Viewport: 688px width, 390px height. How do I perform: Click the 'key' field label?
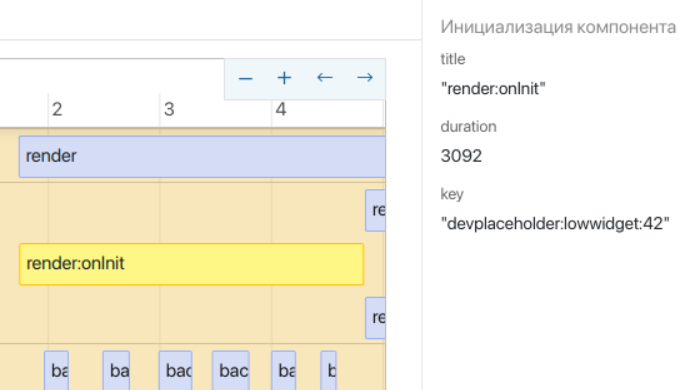click(x=452, y=194)
